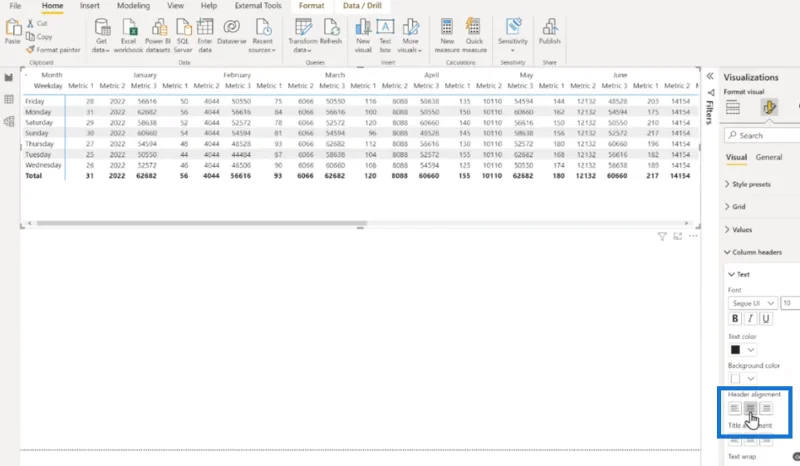Switch to Model view in left sidebar

[x=9, y=121]
